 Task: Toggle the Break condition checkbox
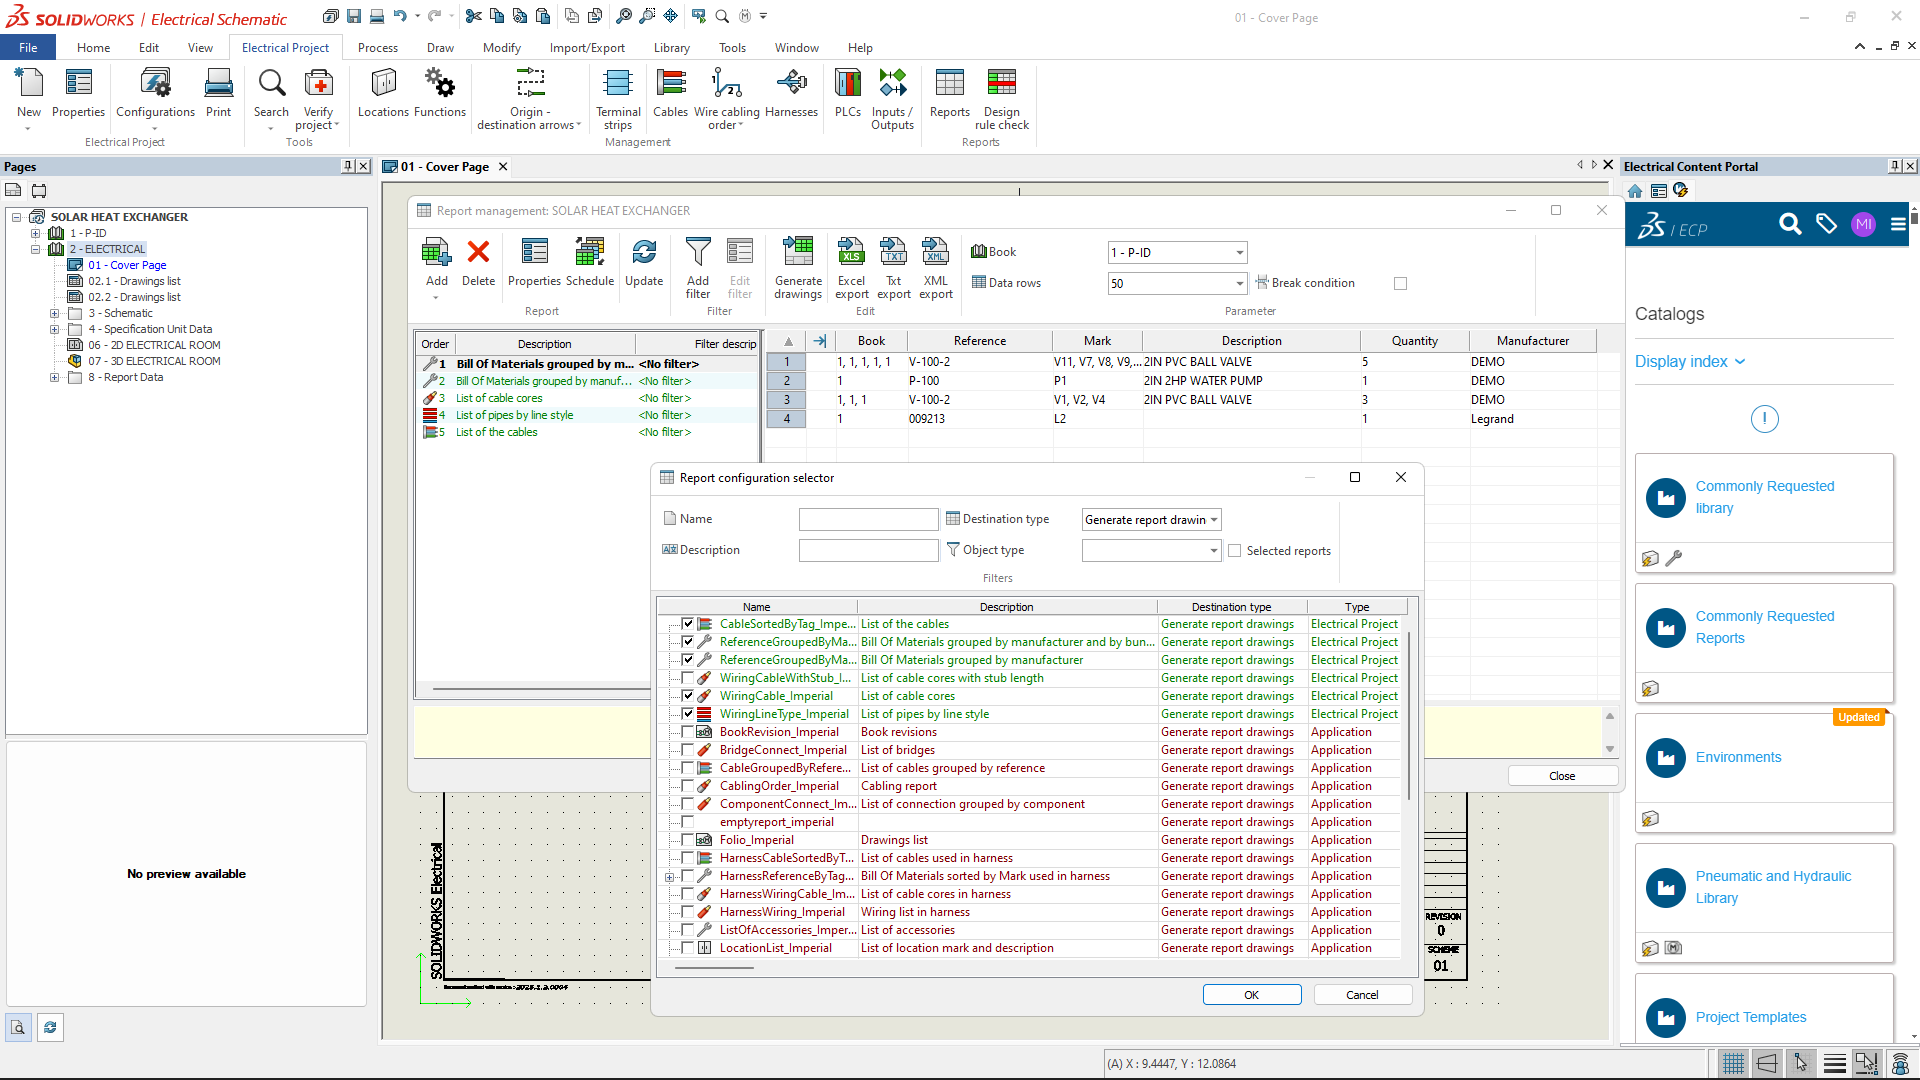point(1400,284)
